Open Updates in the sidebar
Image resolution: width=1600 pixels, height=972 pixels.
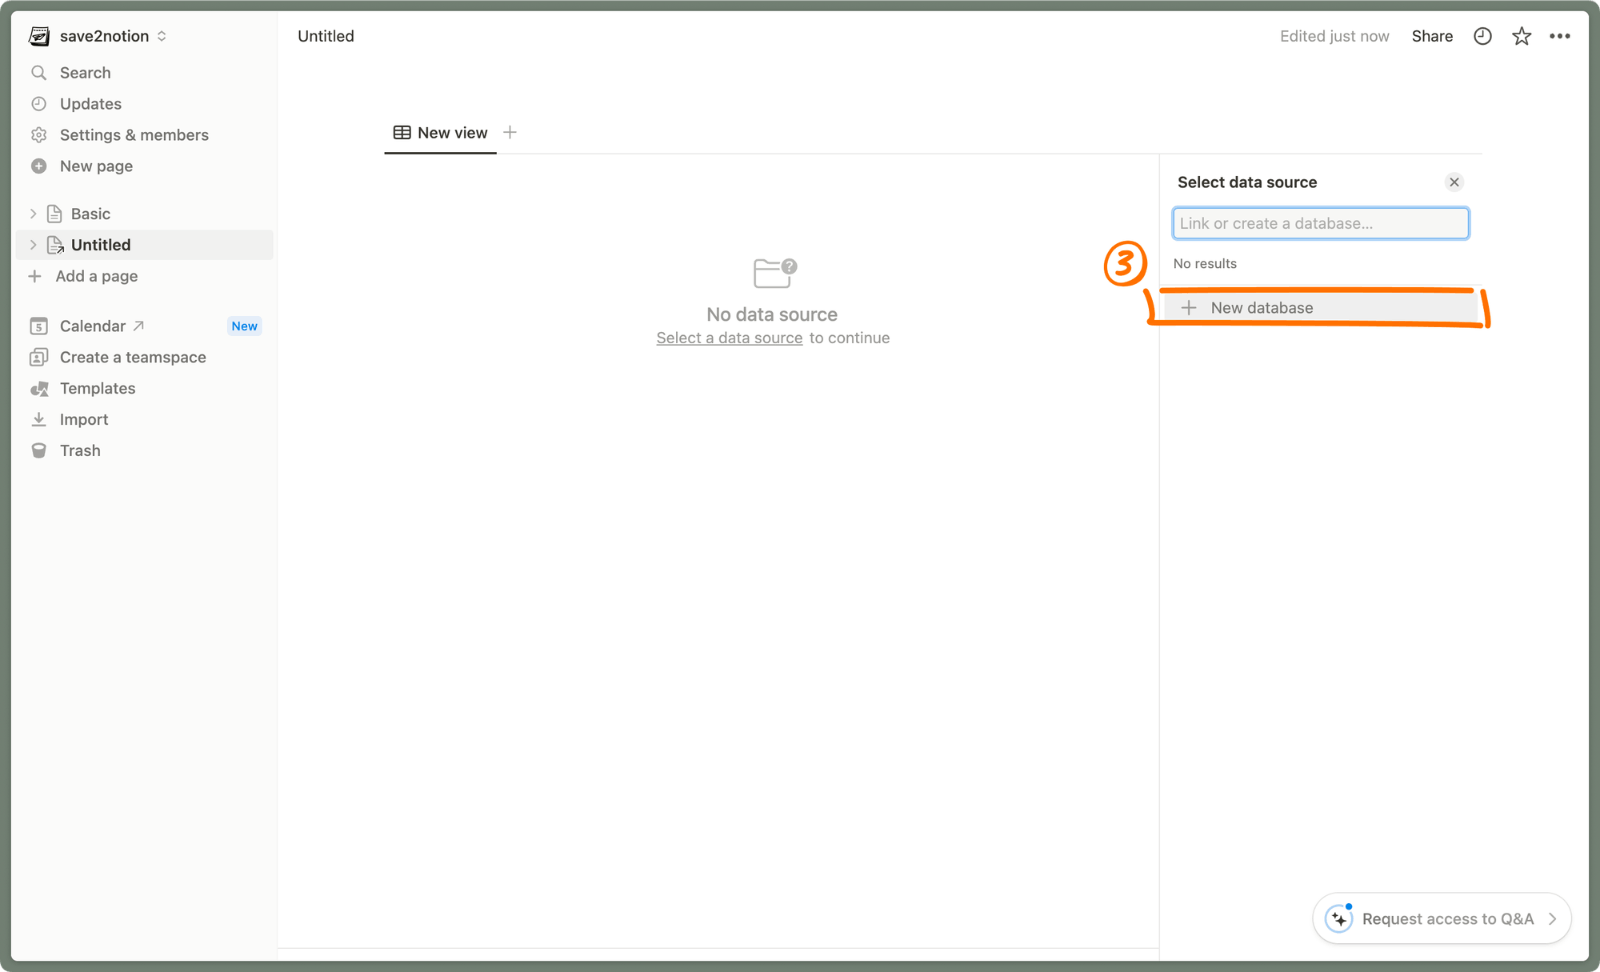[x=90, y=104]
